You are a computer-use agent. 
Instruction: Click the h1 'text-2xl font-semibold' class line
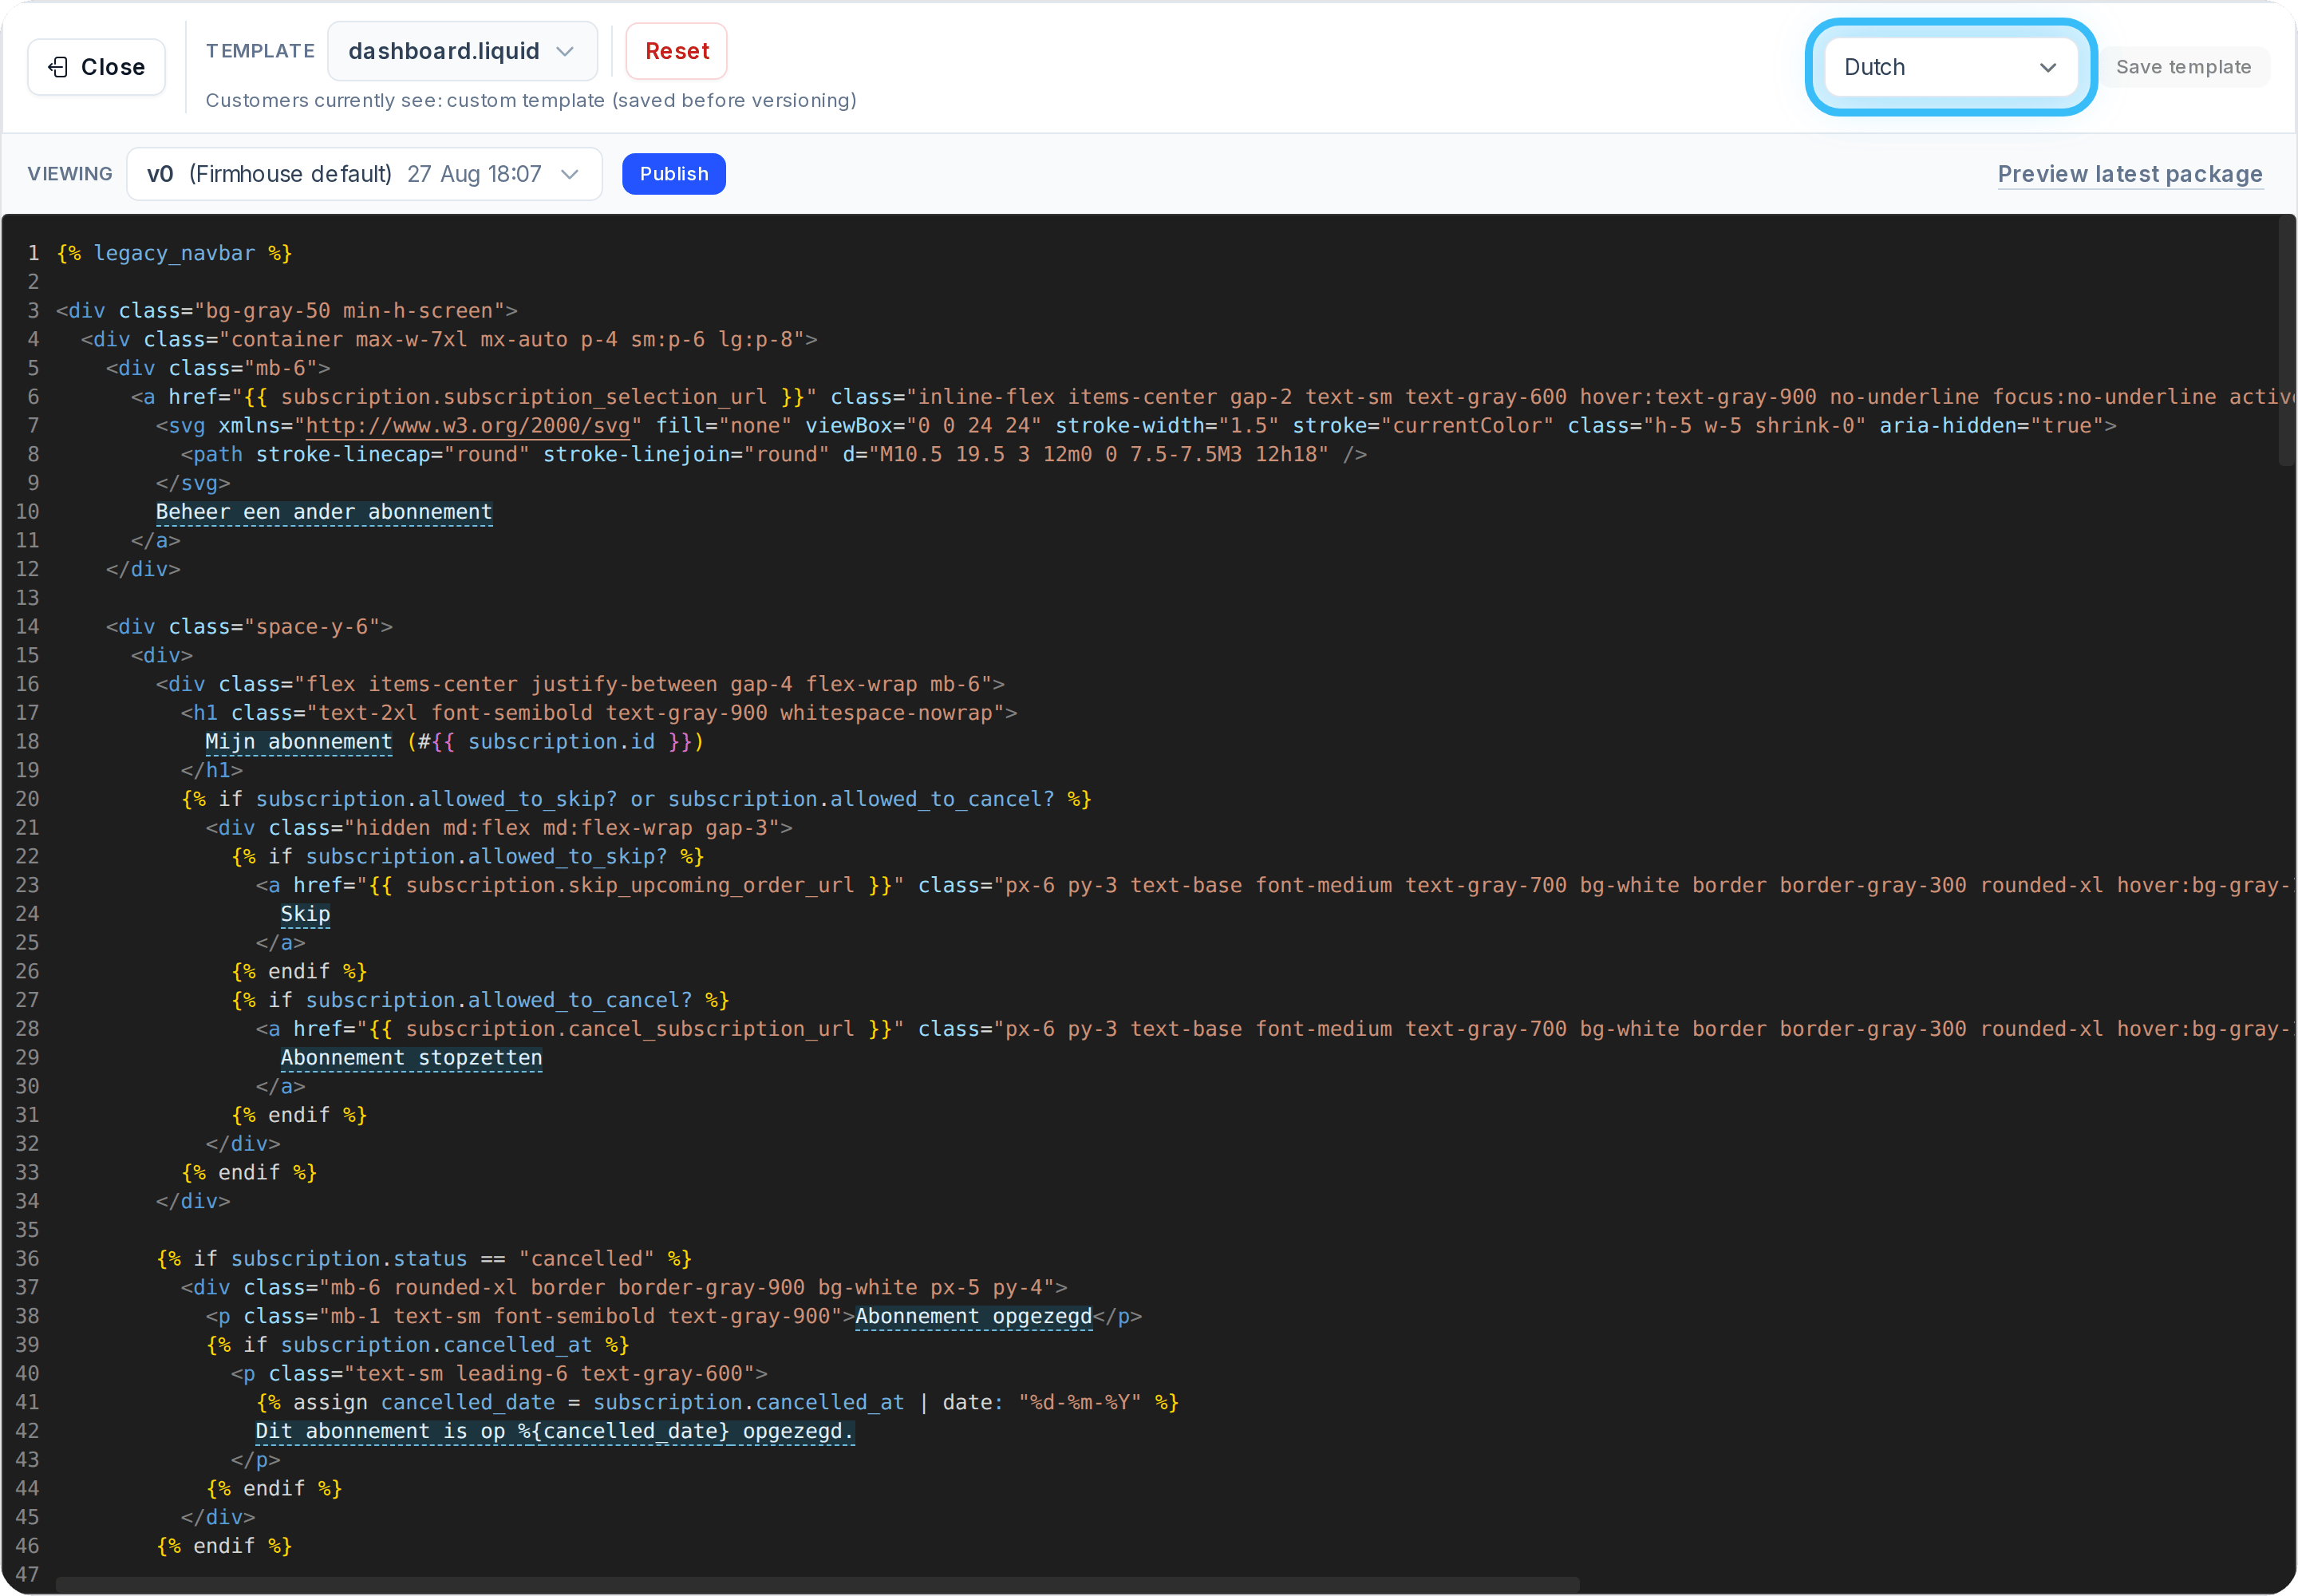coord(599,713)
